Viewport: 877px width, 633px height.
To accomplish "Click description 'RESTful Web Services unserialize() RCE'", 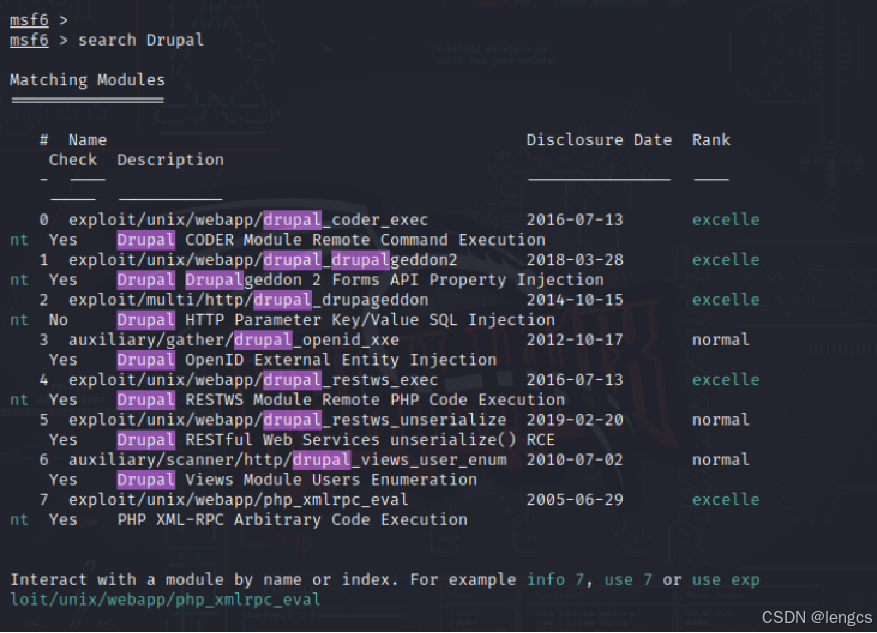I will [x=370, y=440].
